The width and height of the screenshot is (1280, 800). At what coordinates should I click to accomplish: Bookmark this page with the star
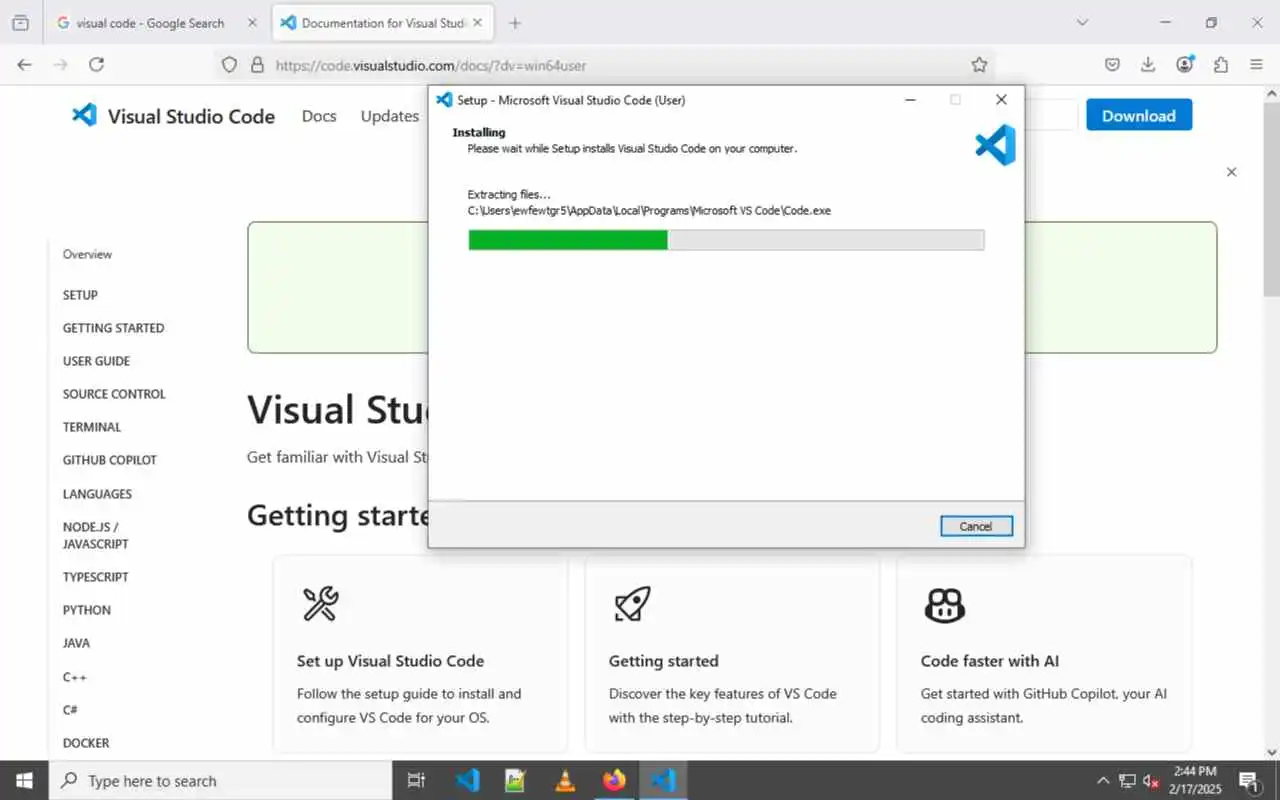[x=979, y=65]
